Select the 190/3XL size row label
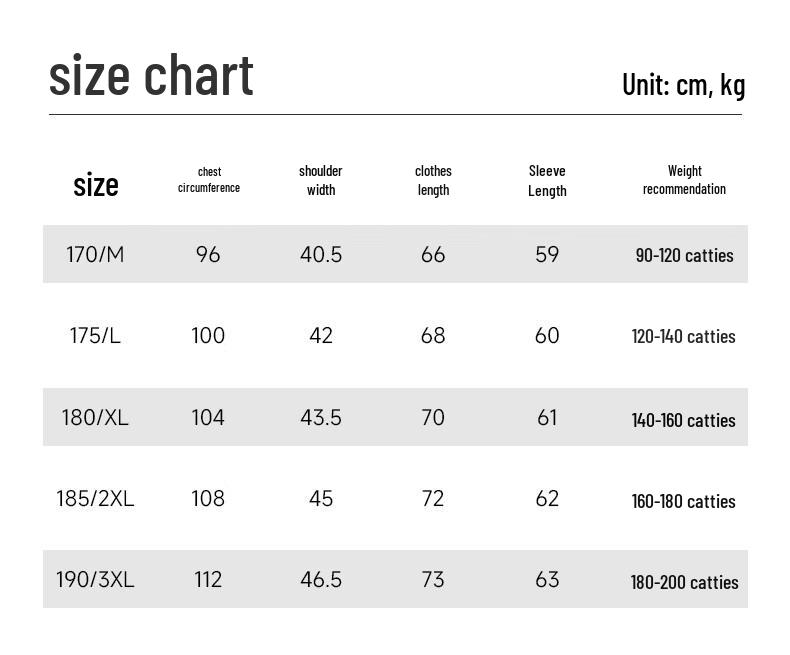 point(95,580)
